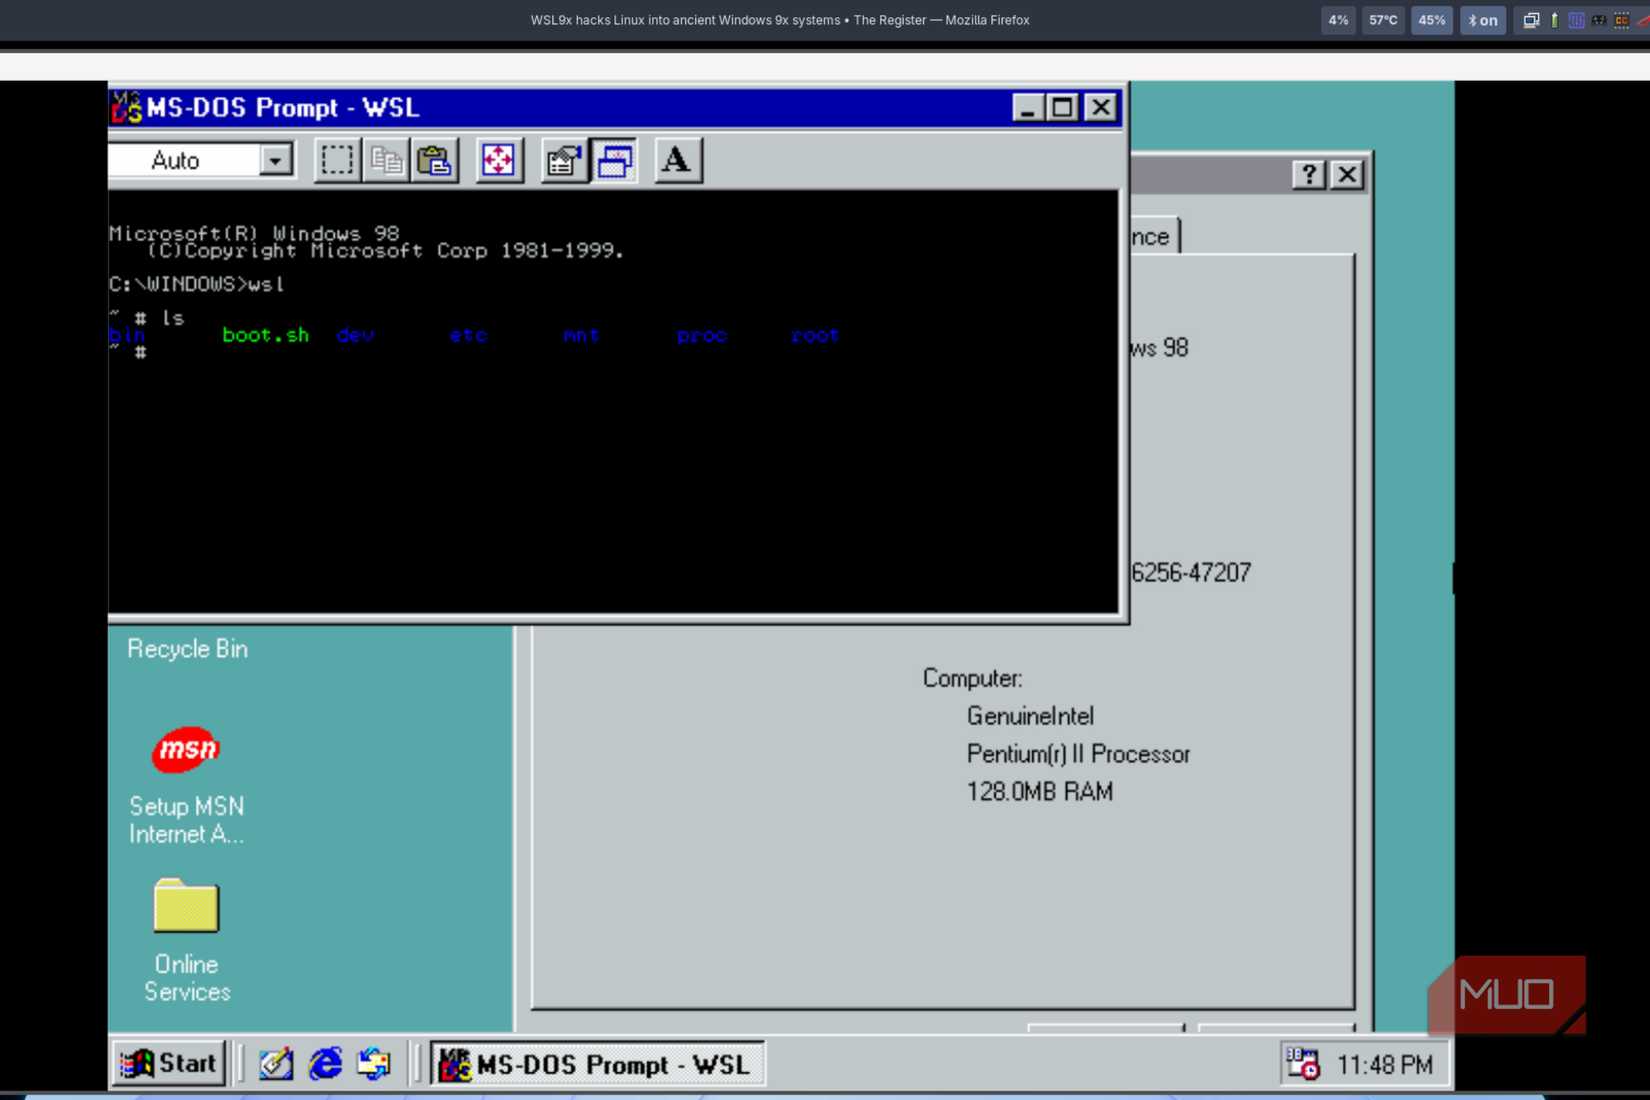Viewport: 1650px width, 1100px height.
Task: Click Show Desktop quick launch icon
Action: click(x=276, y=1063)
